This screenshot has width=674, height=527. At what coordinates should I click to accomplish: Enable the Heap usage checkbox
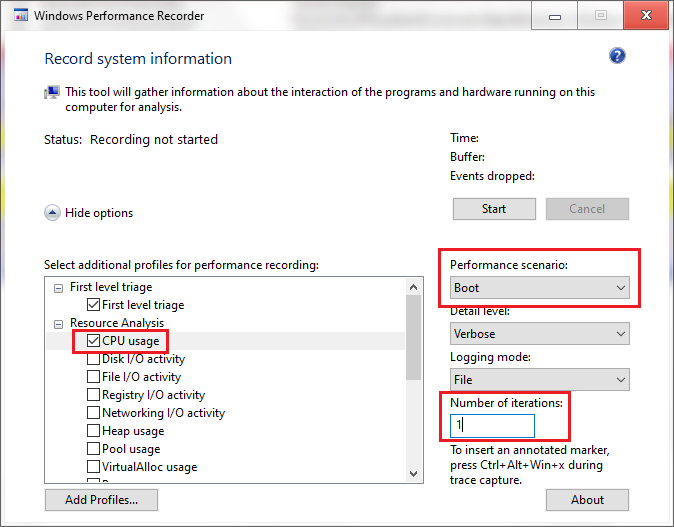tap(93, 430)
